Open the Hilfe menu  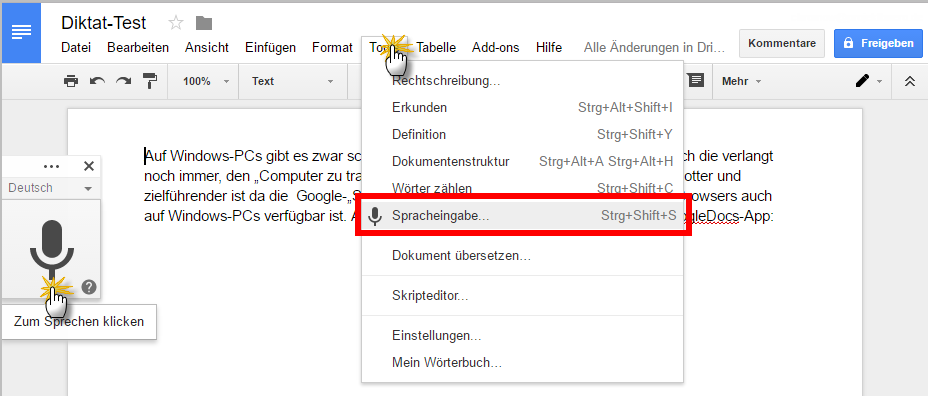point(549,48)
